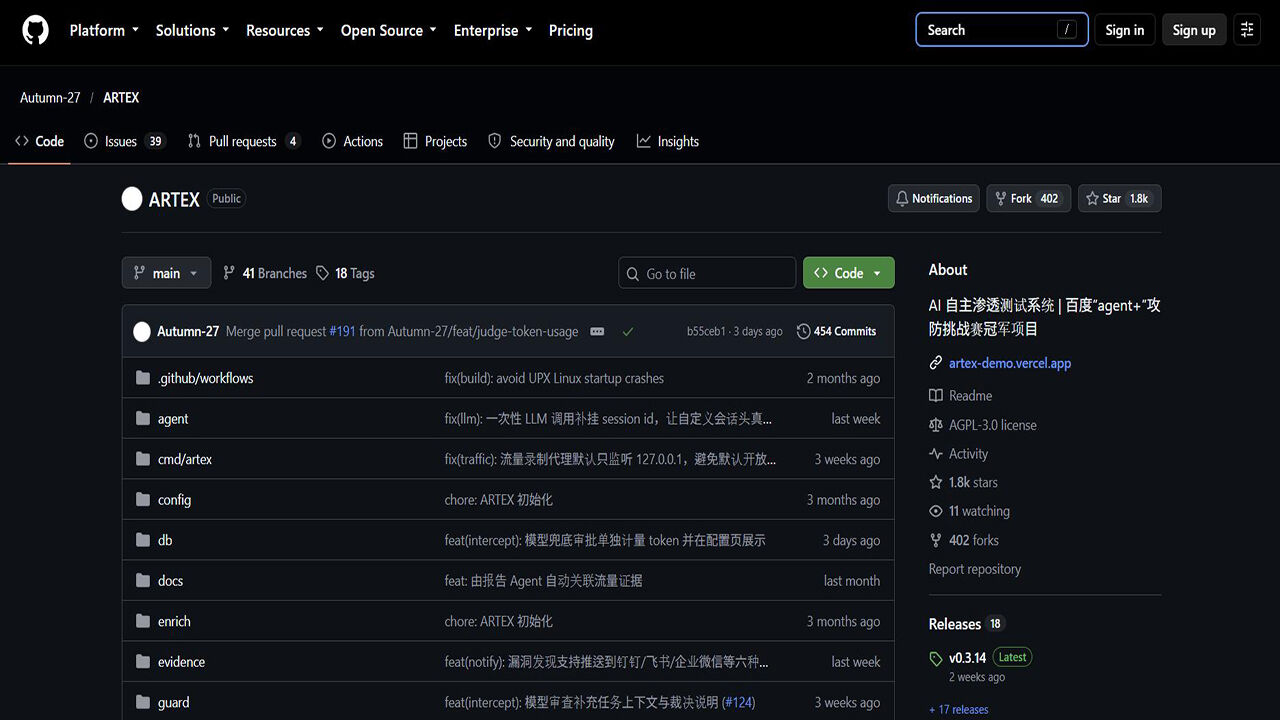
Task: Click the docs folder icon
Action: click(x=143, y=581)
